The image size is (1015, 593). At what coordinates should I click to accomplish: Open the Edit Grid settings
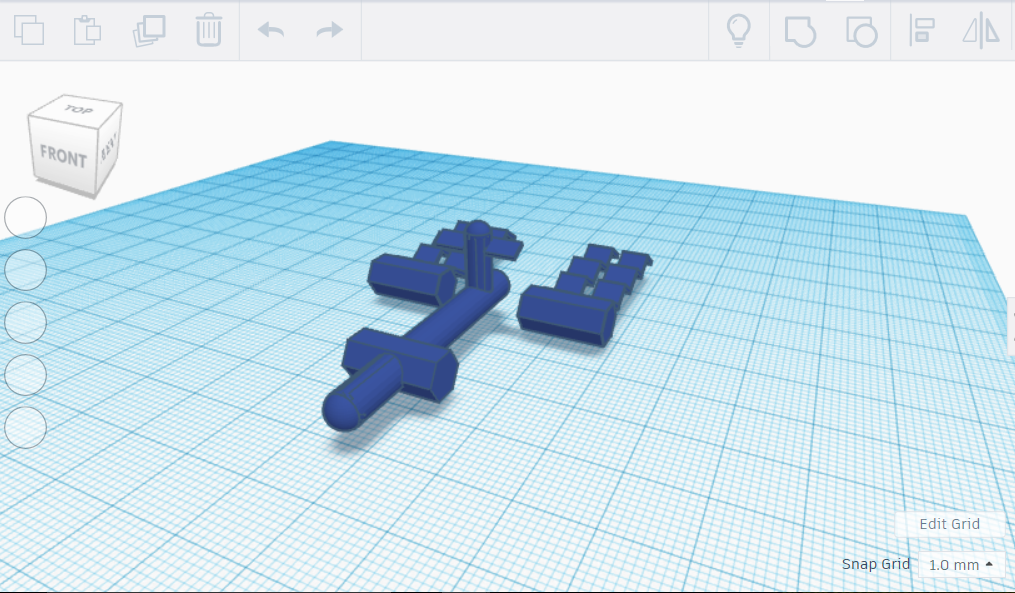coord(950,524)
